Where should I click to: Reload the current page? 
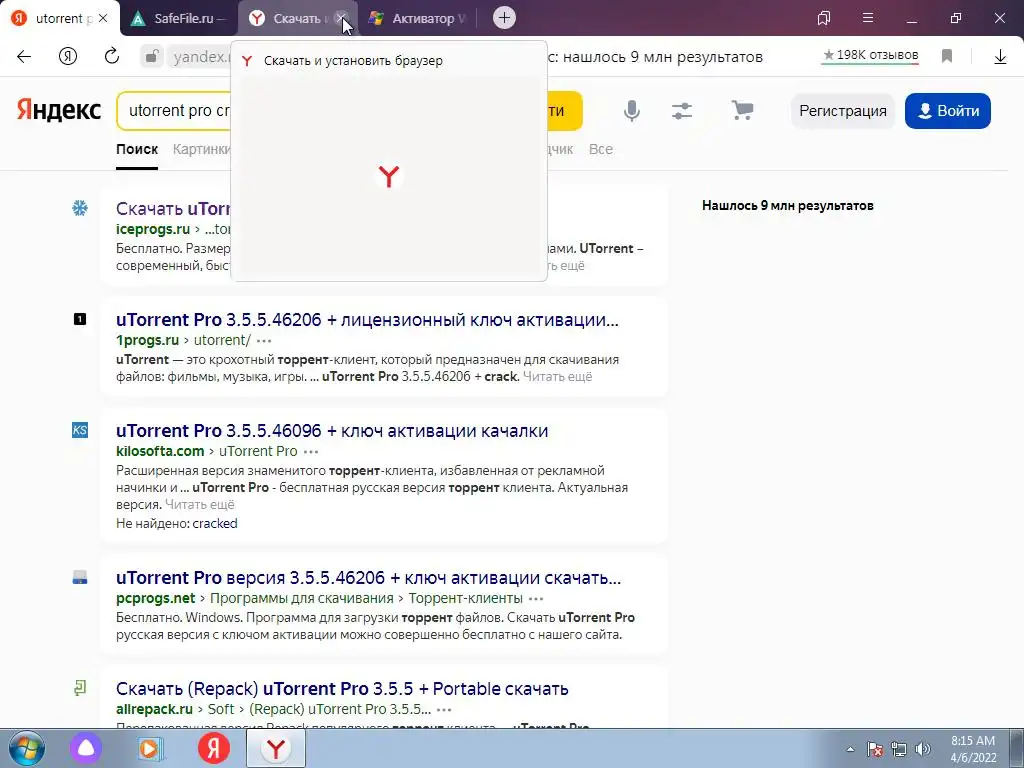(112, 56)
